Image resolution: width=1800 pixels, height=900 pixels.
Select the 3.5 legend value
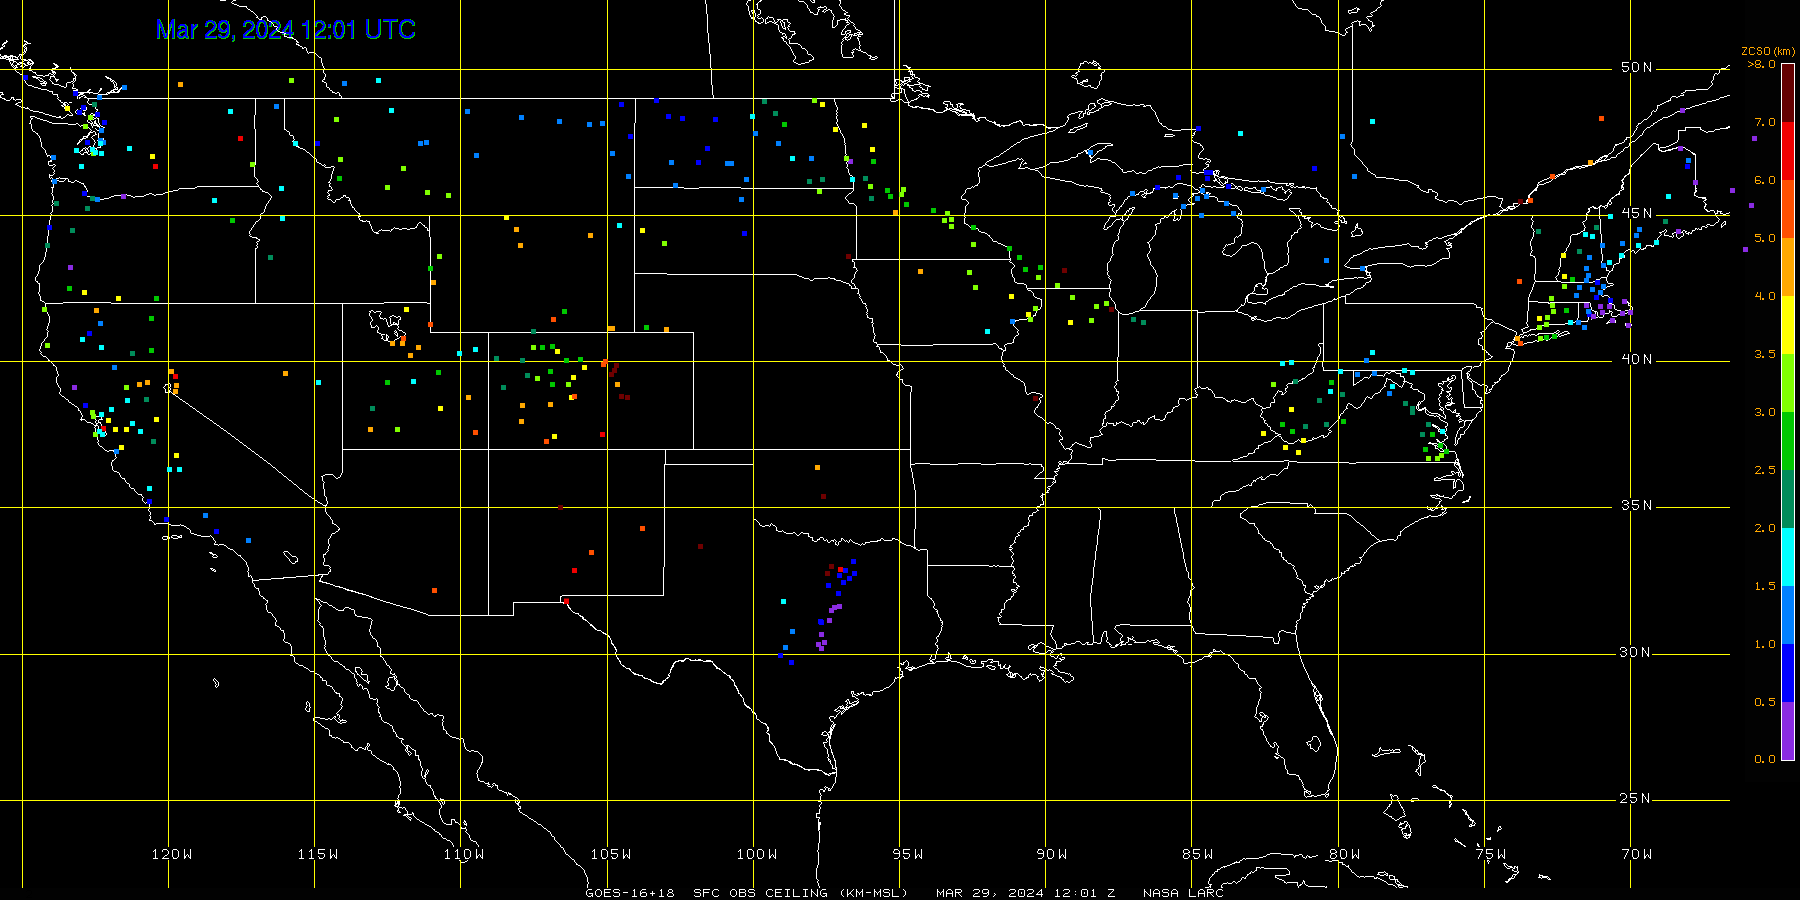tap(1765, 355)
